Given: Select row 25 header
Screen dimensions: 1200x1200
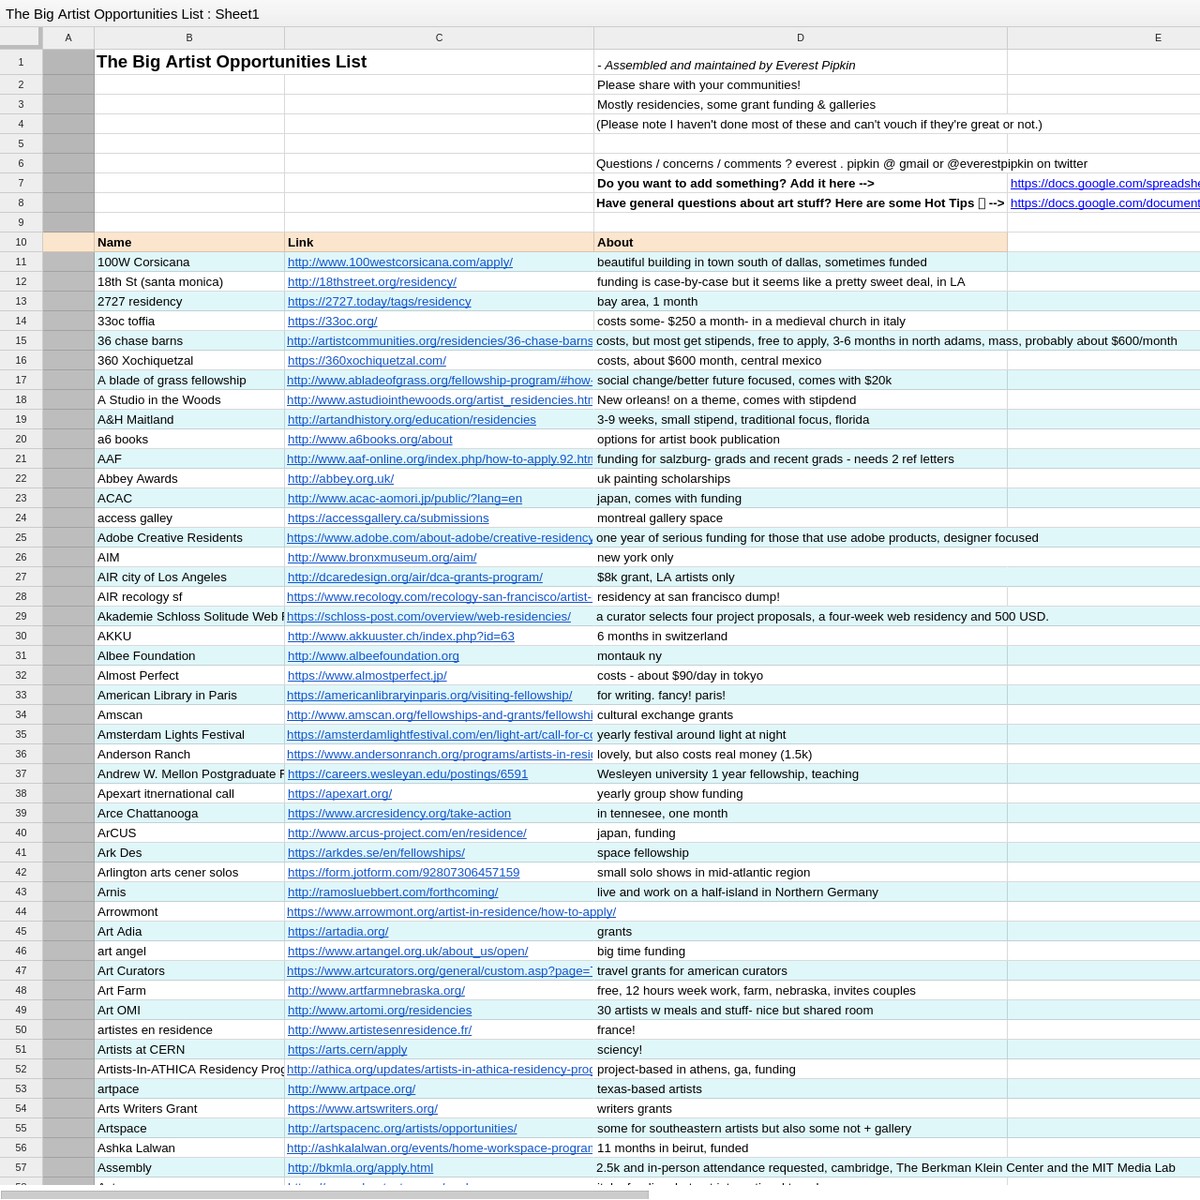Looking at the screenshot, I should (x=21, y=538).
